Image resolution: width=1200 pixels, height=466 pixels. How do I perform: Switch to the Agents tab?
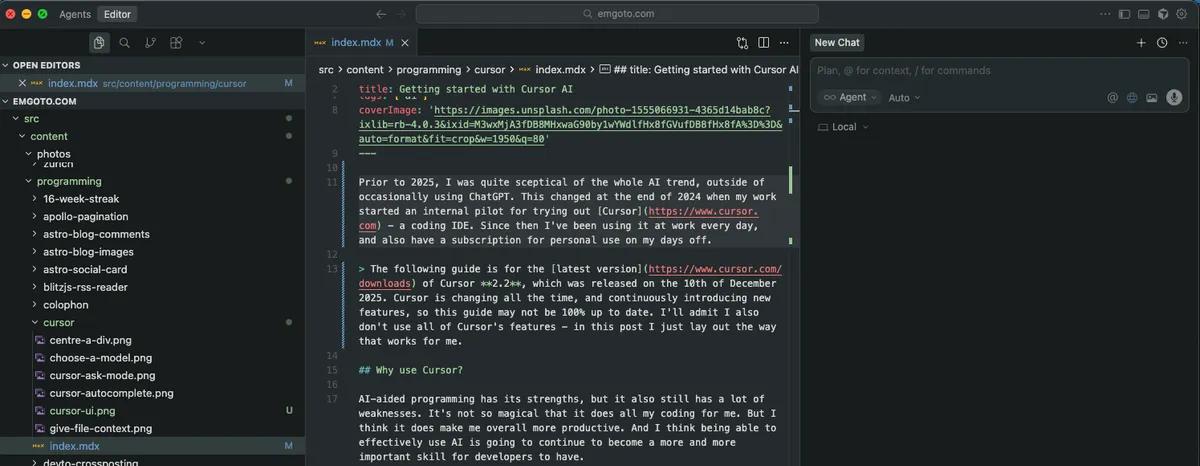coord(75,14)
